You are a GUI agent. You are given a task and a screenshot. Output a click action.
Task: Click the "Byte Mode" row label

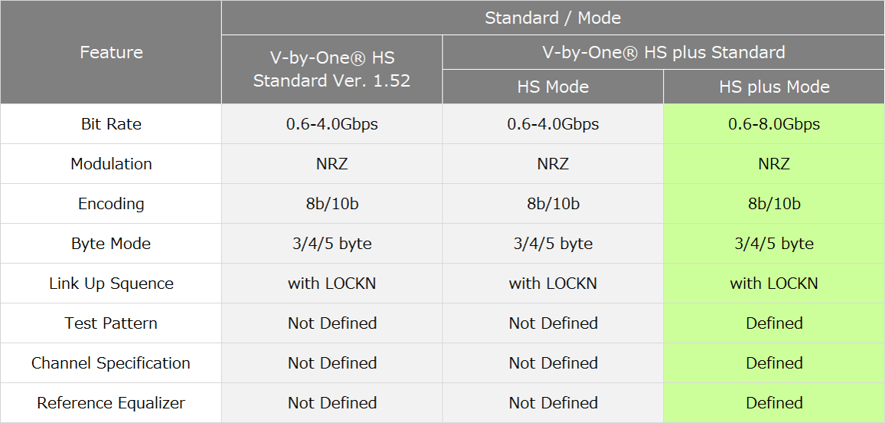(111, 244)
